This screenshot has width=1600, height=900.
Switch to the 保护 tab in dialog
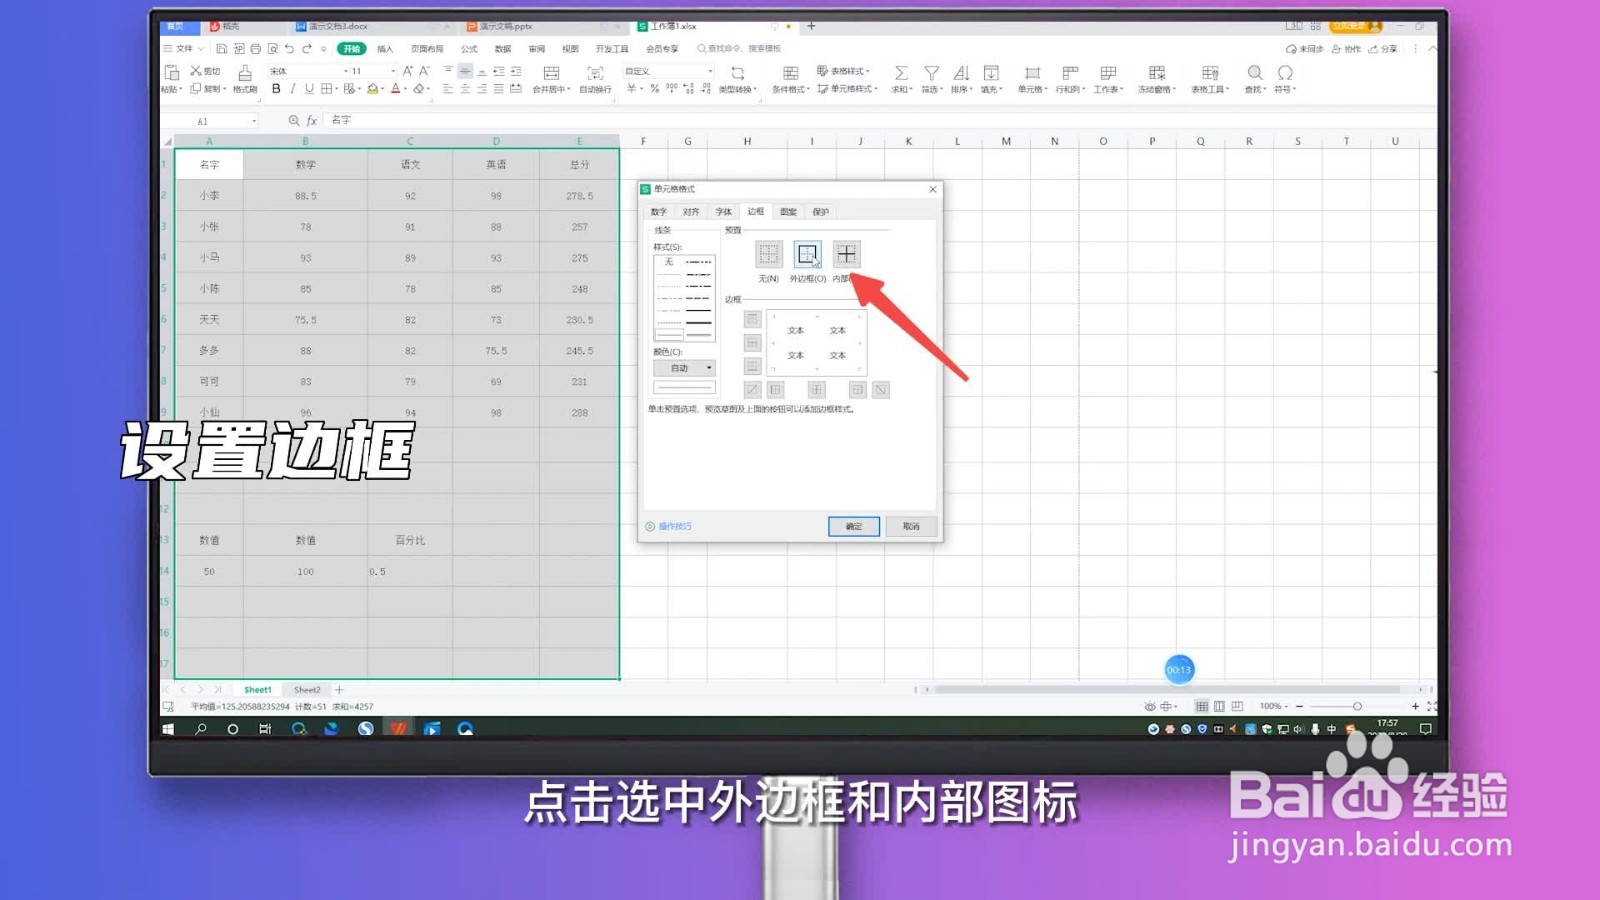821,212
